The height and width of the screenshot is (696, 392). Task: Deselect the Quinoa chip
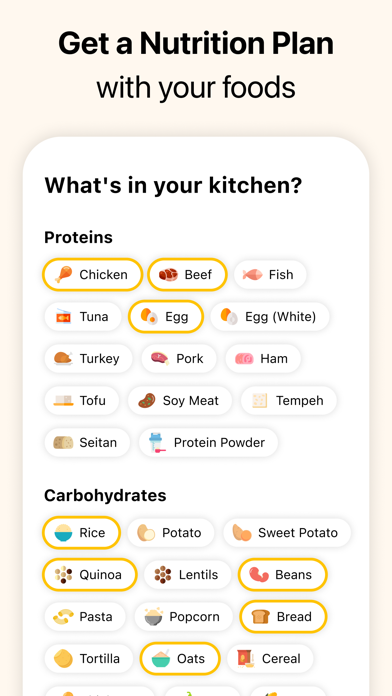tap(90, 575)
